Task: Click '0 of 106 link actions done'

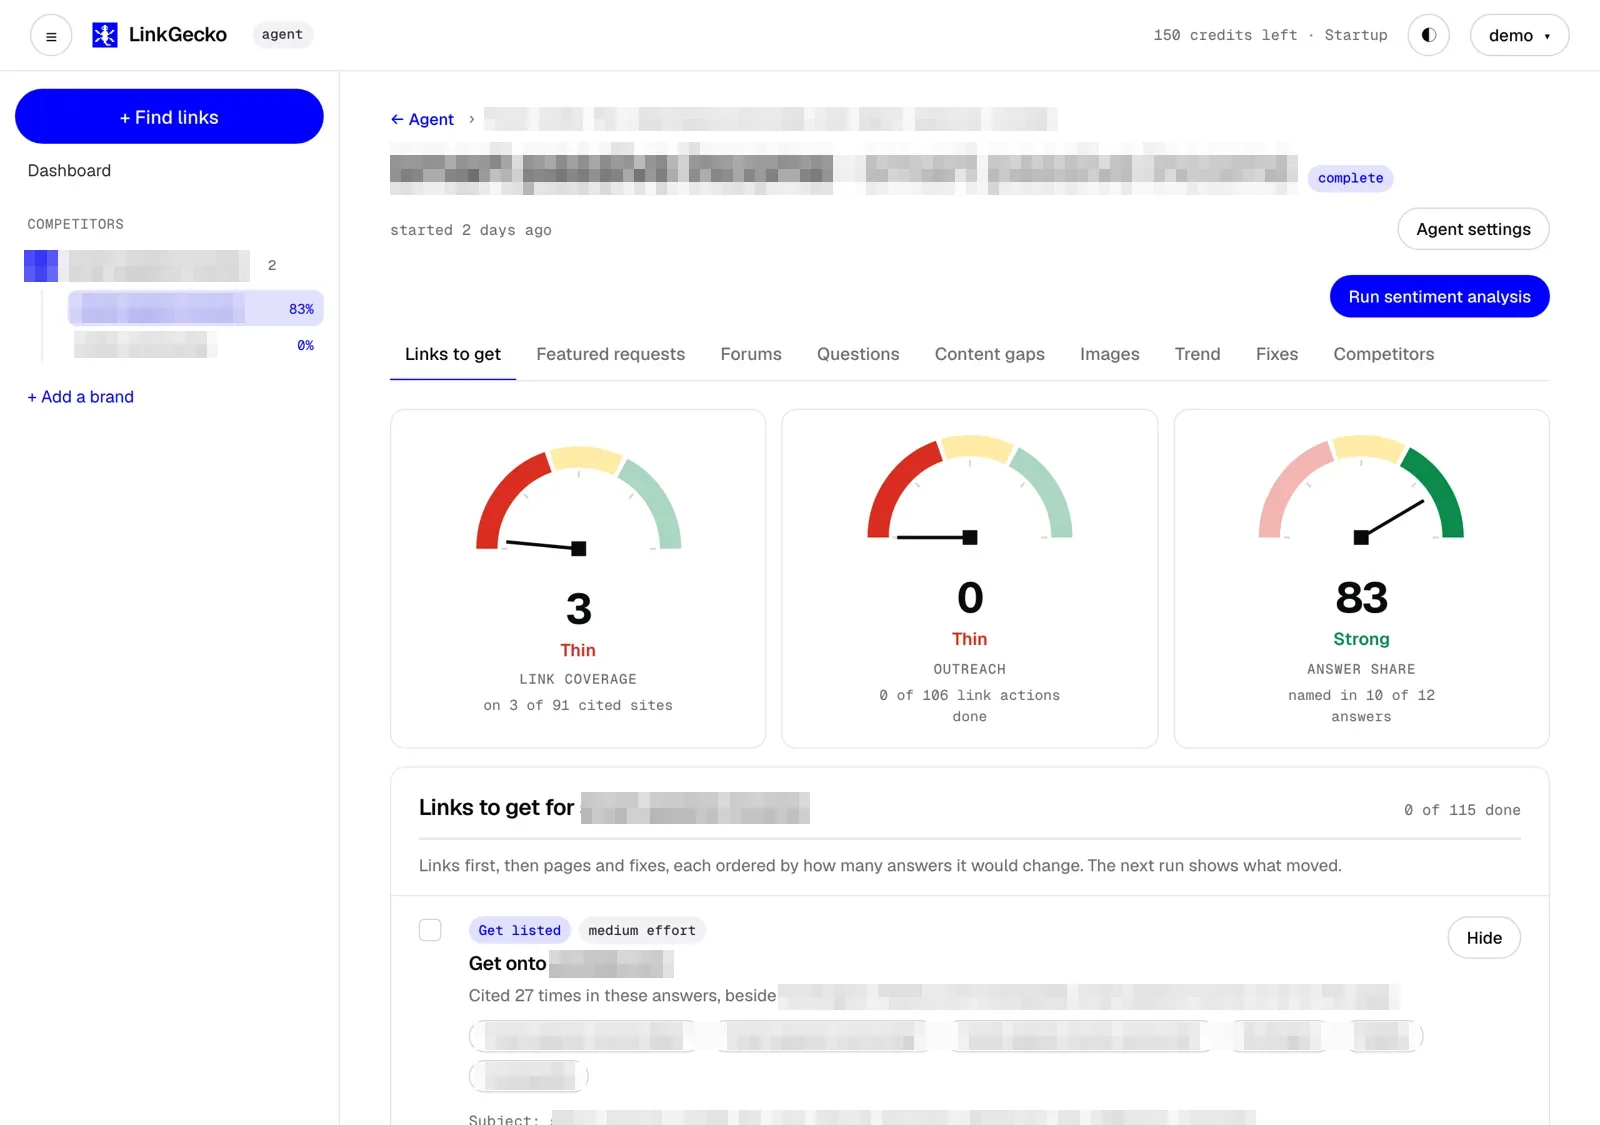Action: (969, 706)
